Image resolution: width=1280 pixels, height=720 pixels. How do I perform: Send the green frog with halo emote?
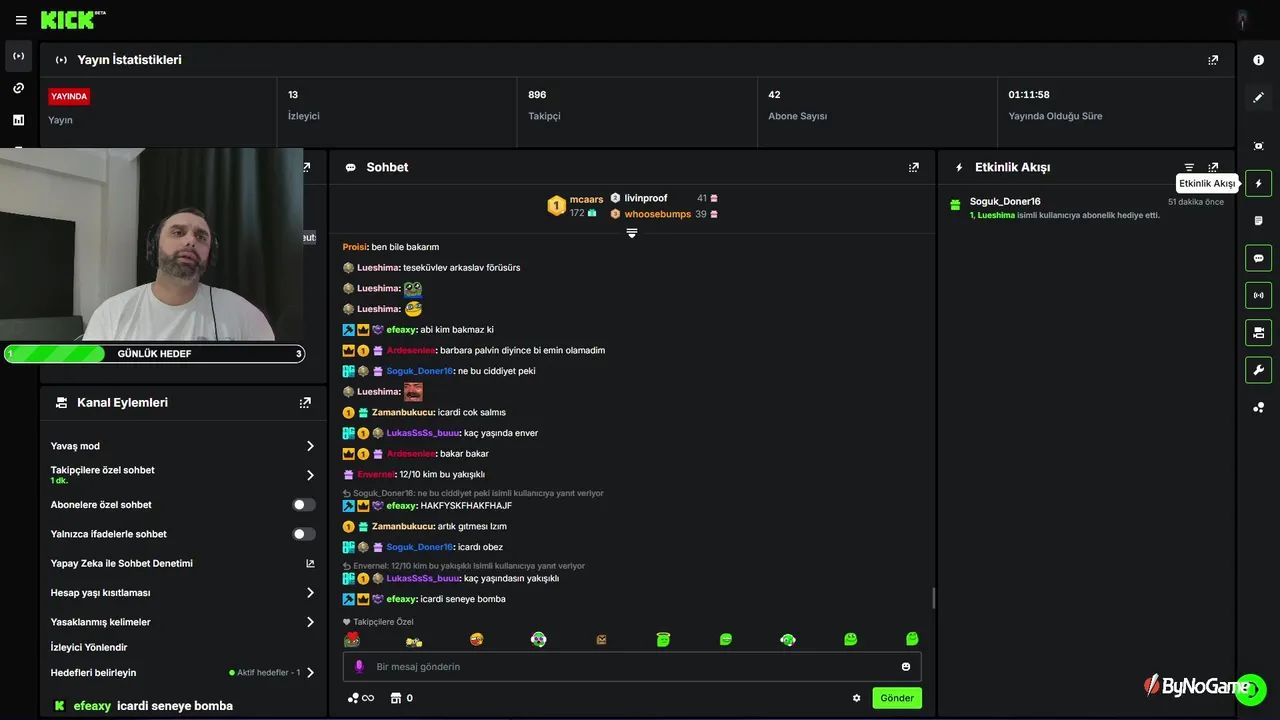click(663, 639)
